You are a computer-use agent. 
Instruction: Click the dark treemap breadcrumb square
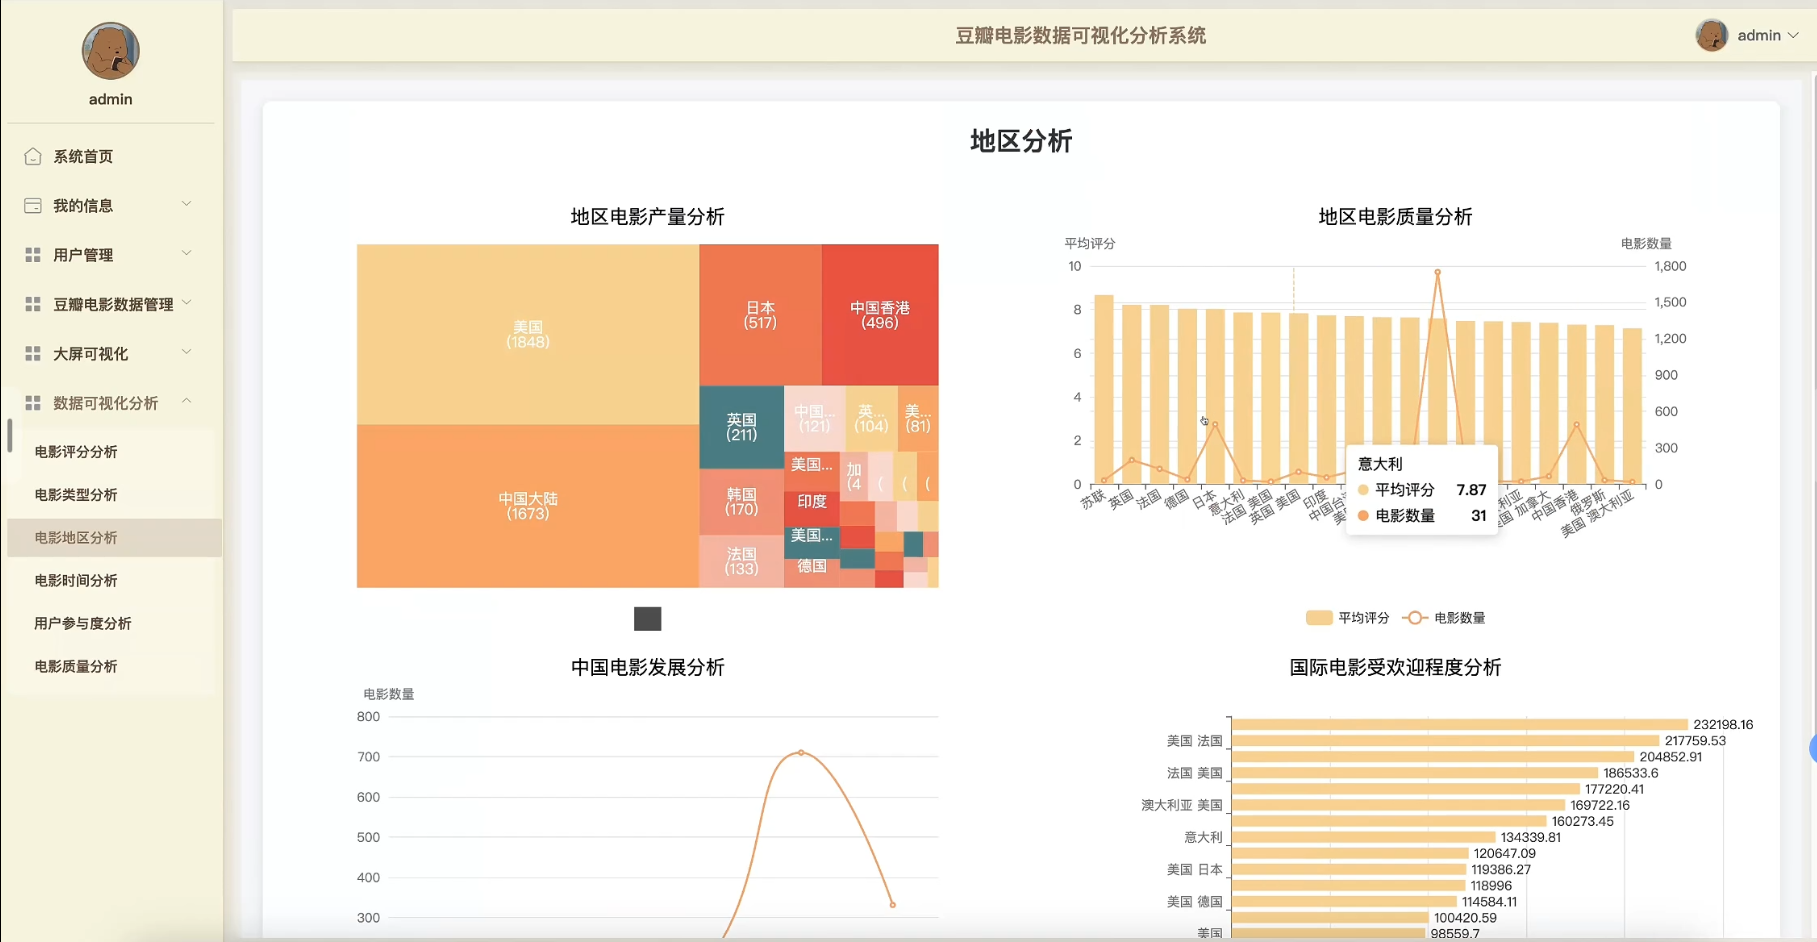point(647,619)
